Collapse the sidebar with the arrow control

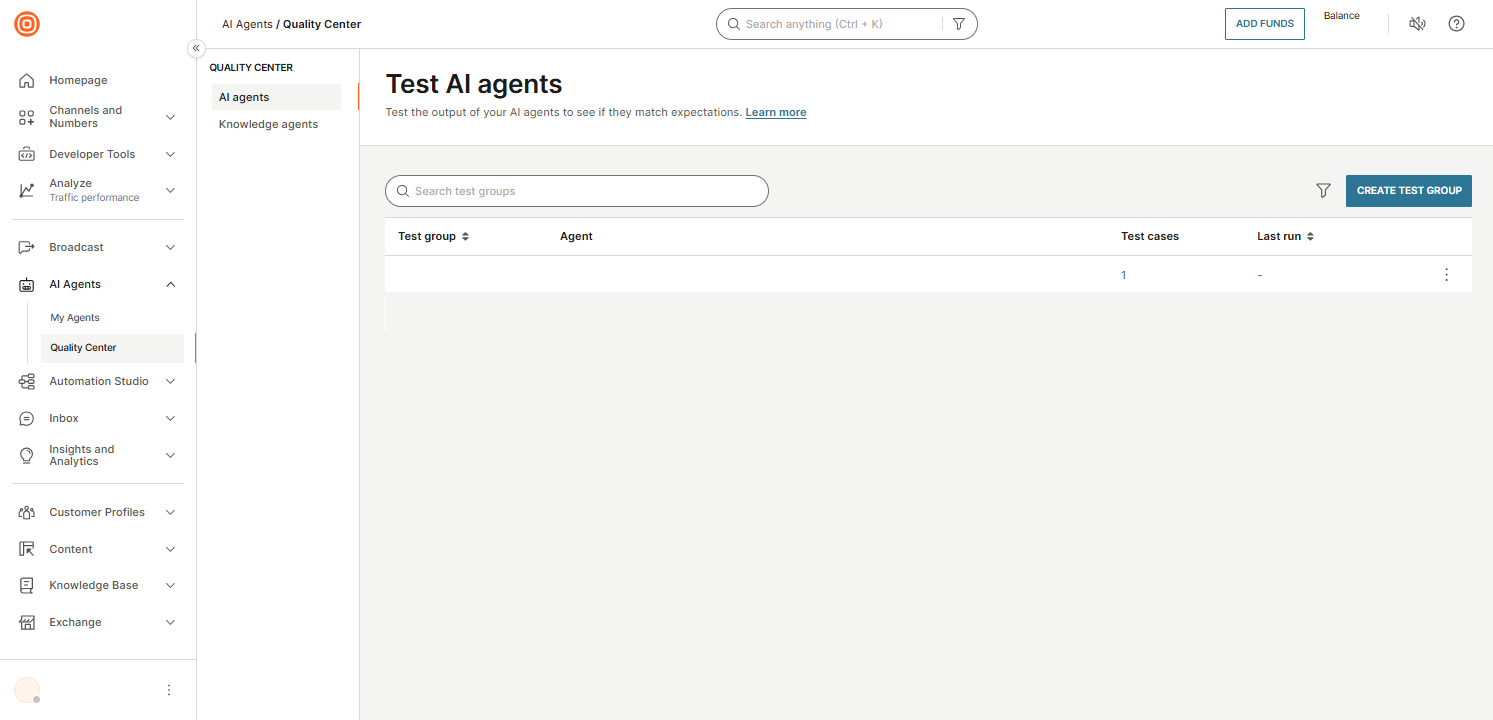196,47
